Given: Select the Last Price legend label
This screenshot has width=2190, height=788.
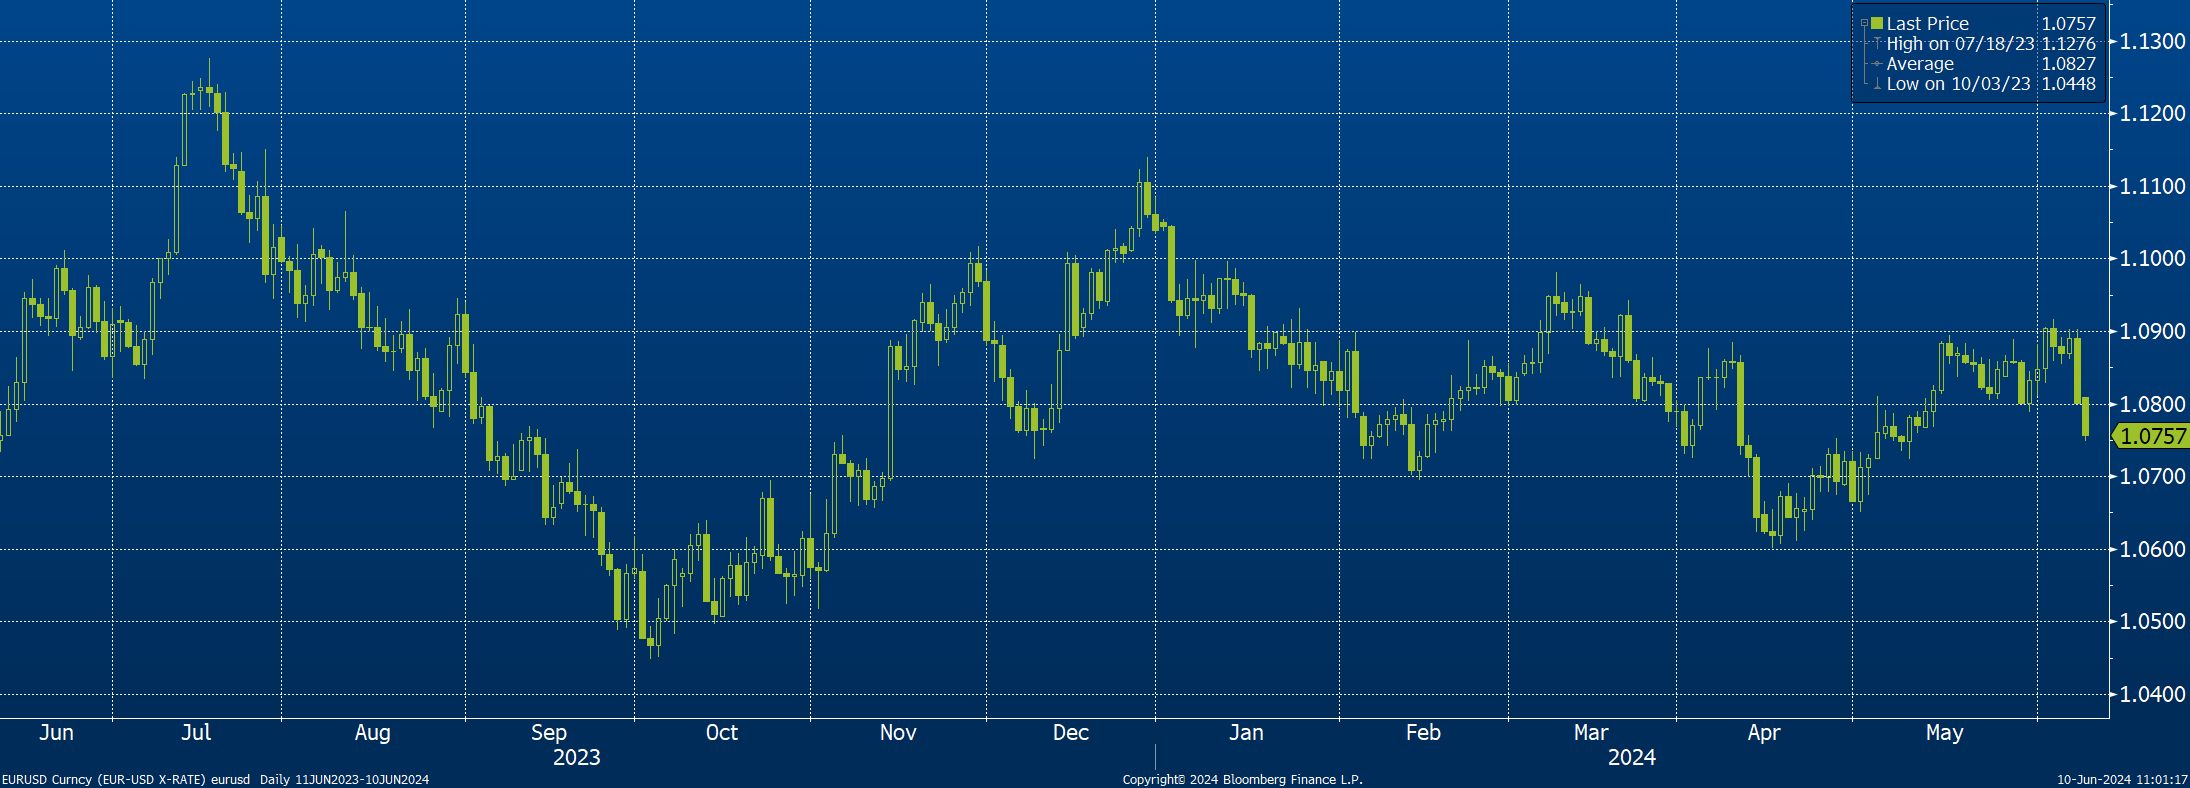Looking at the screenshot, I should [1927, 23].
